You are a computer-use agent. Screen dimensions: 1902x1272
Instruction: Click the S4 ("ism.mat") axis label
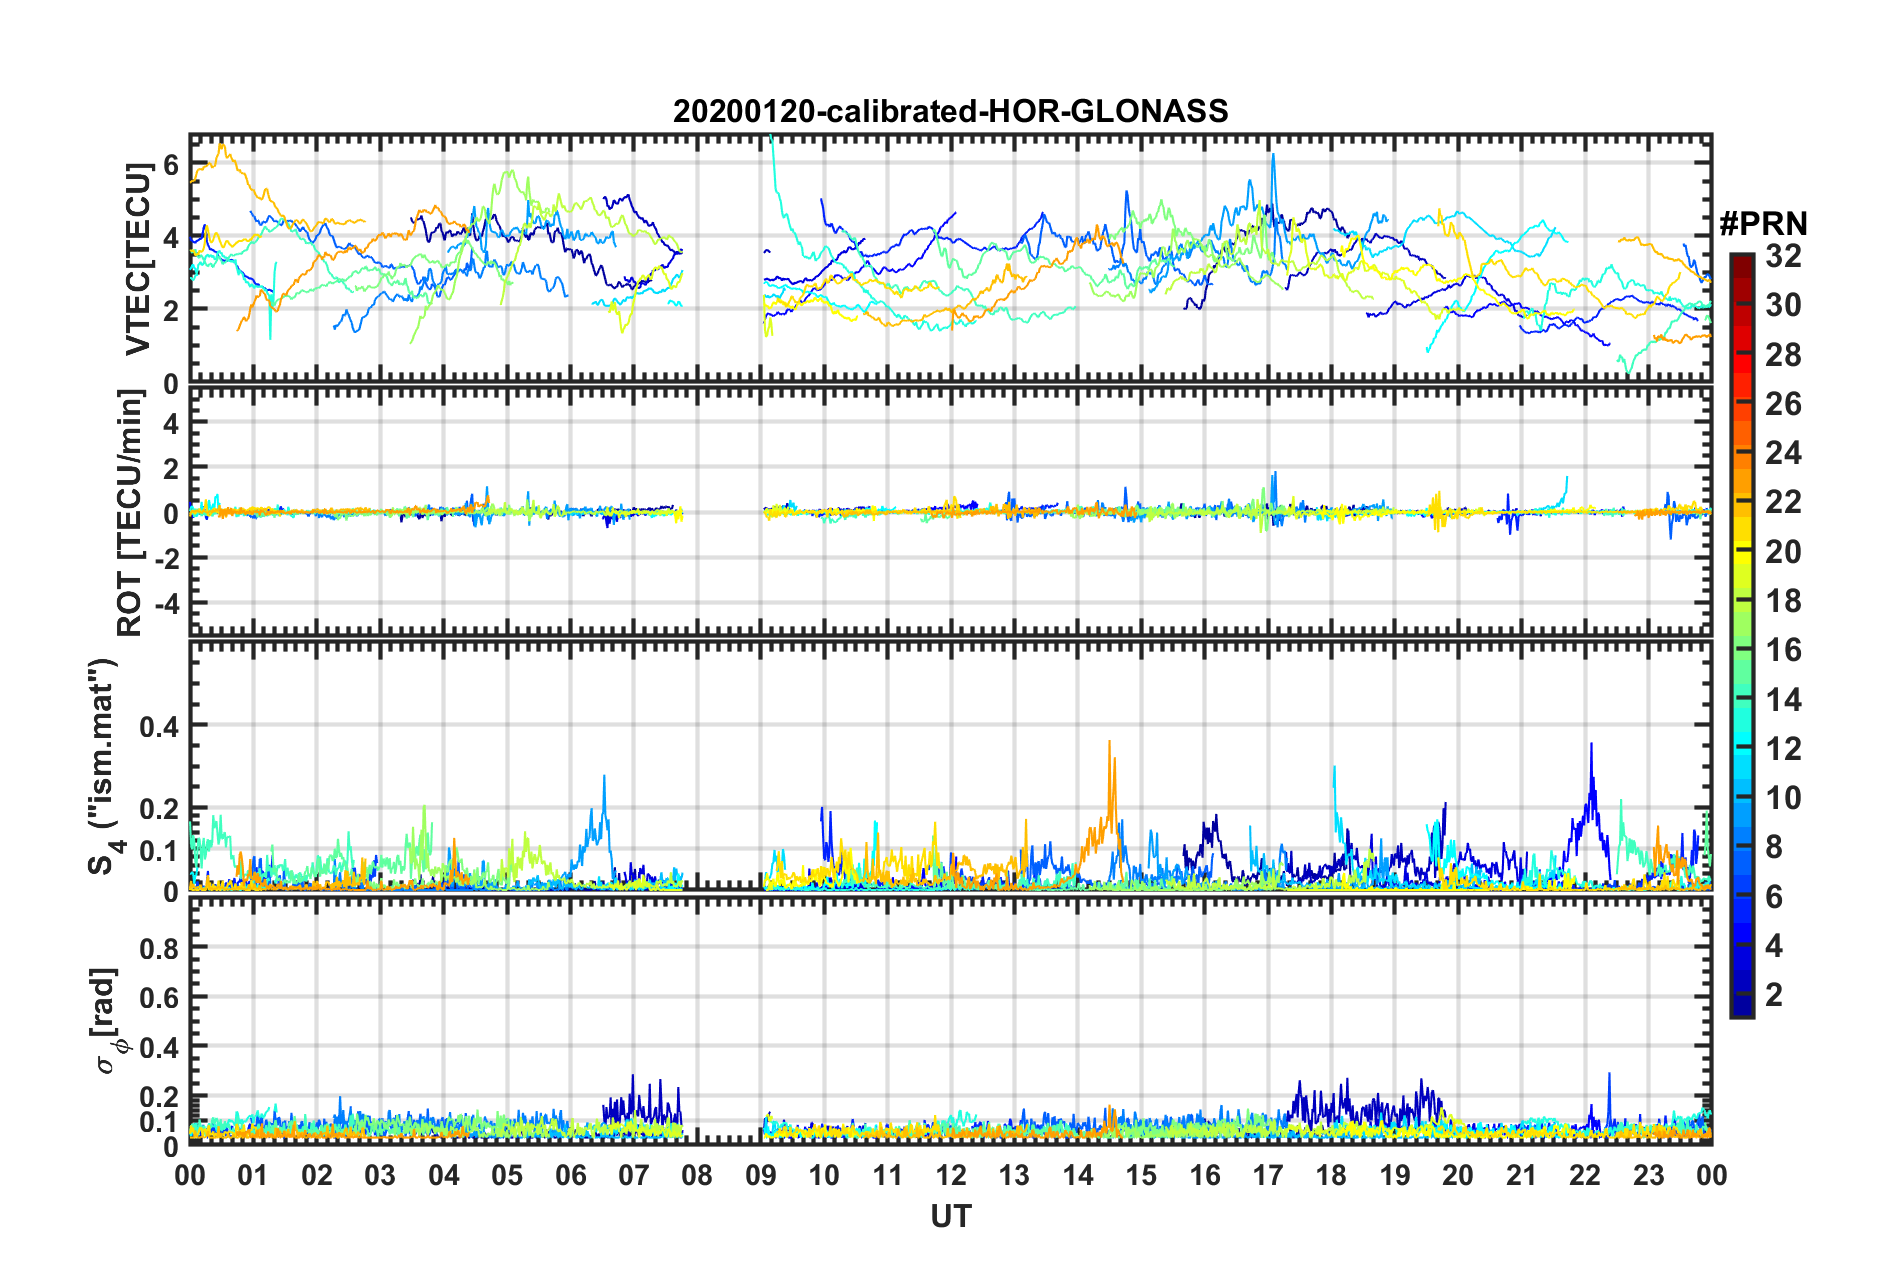coord(103,766)
